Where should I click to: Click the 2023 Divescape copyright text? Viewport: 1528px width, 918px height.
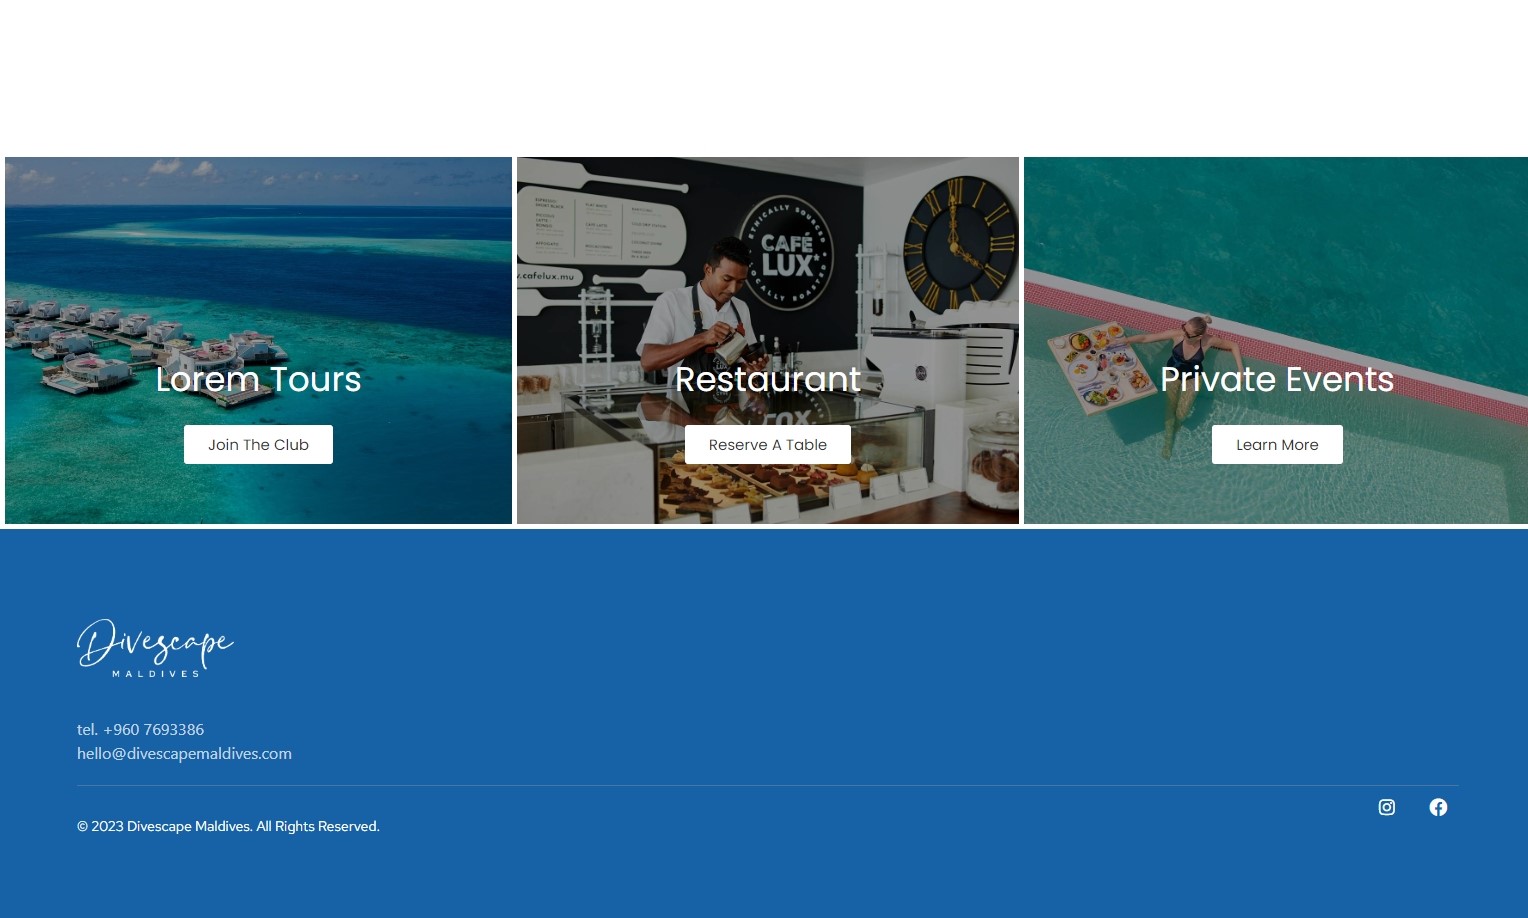pyautogui.click(x=228, y=827)
